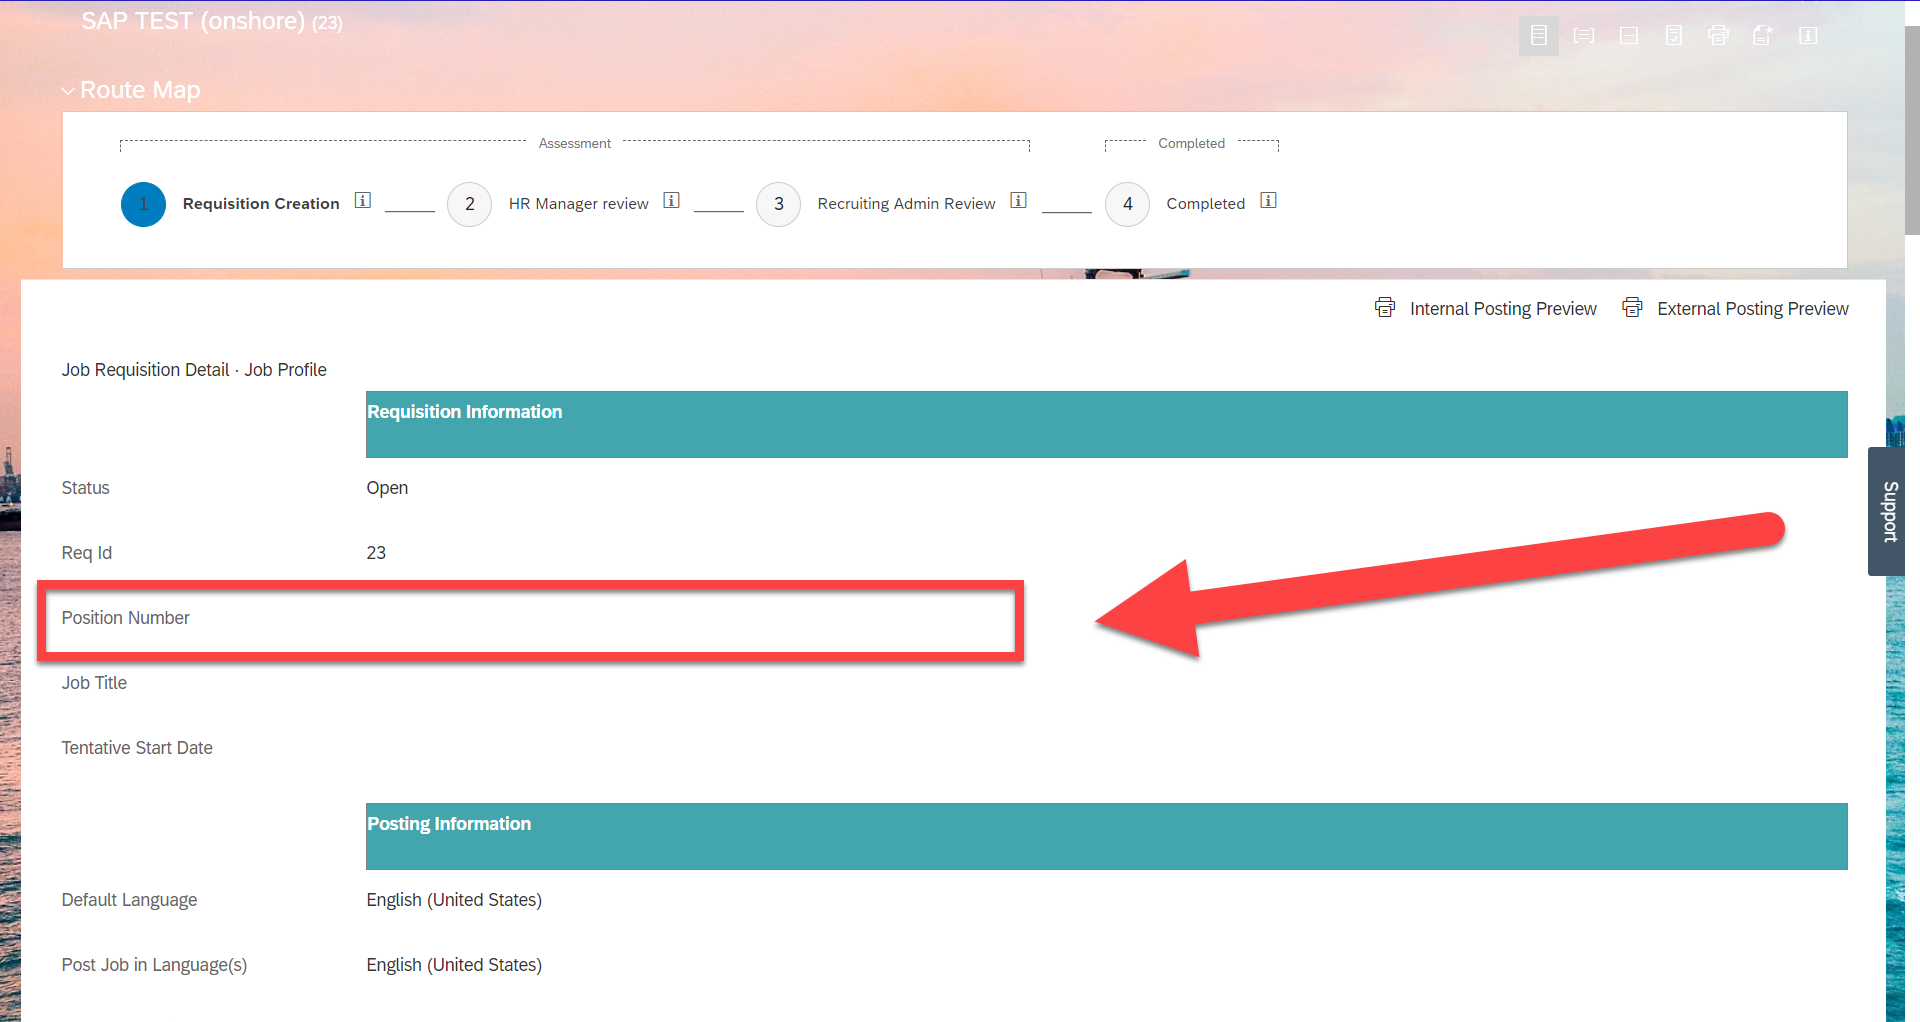1920x1022 pixels.
Task: Click the 'Assessment' stage label
Action: (574, 144)
